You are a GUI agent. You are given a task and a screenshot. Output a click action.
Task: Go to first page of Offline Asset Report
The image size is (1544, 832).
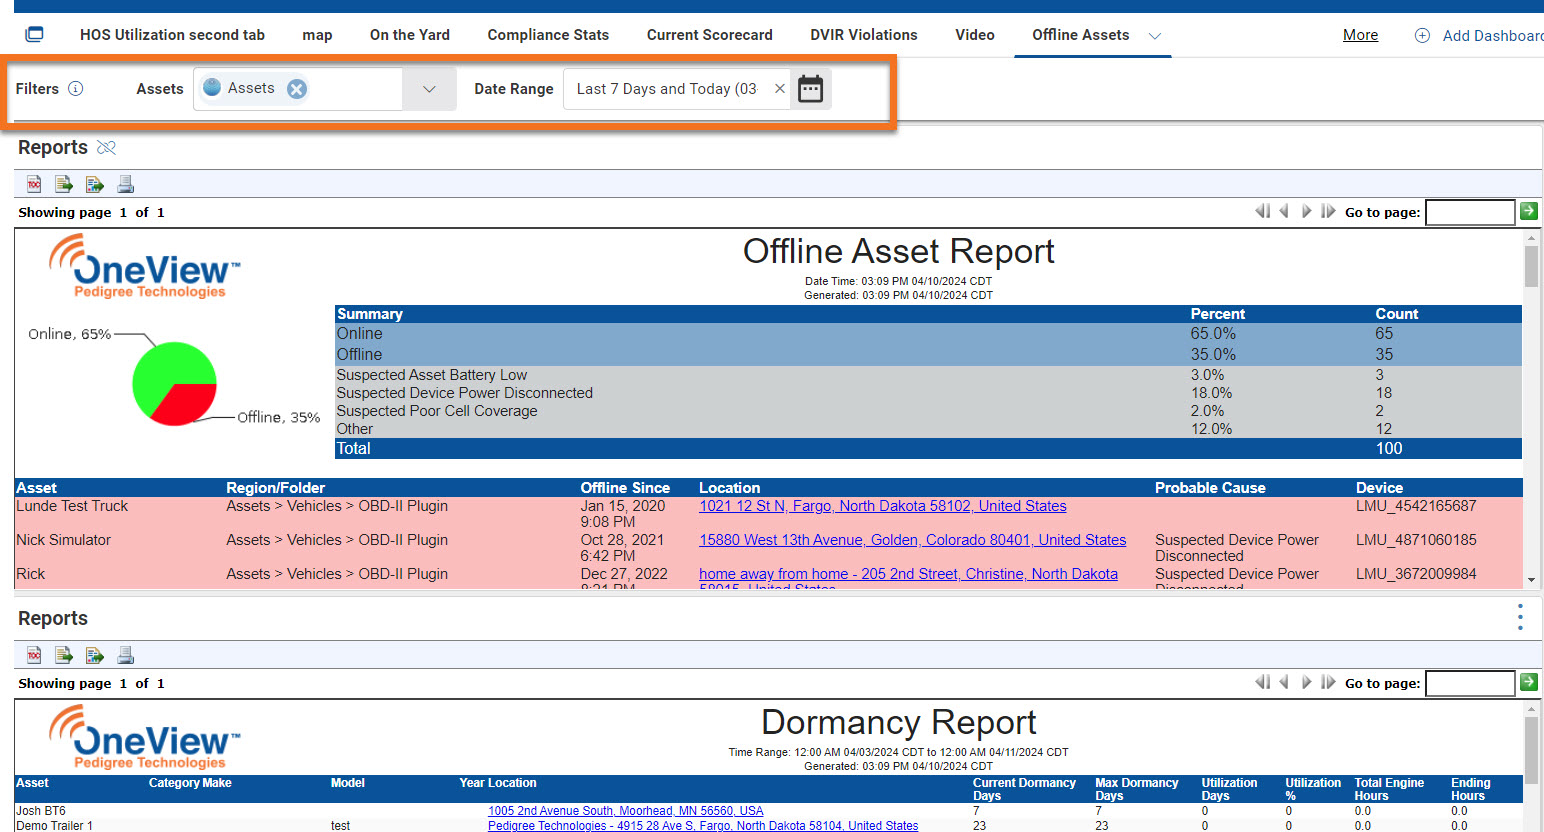coord(1263,211)
